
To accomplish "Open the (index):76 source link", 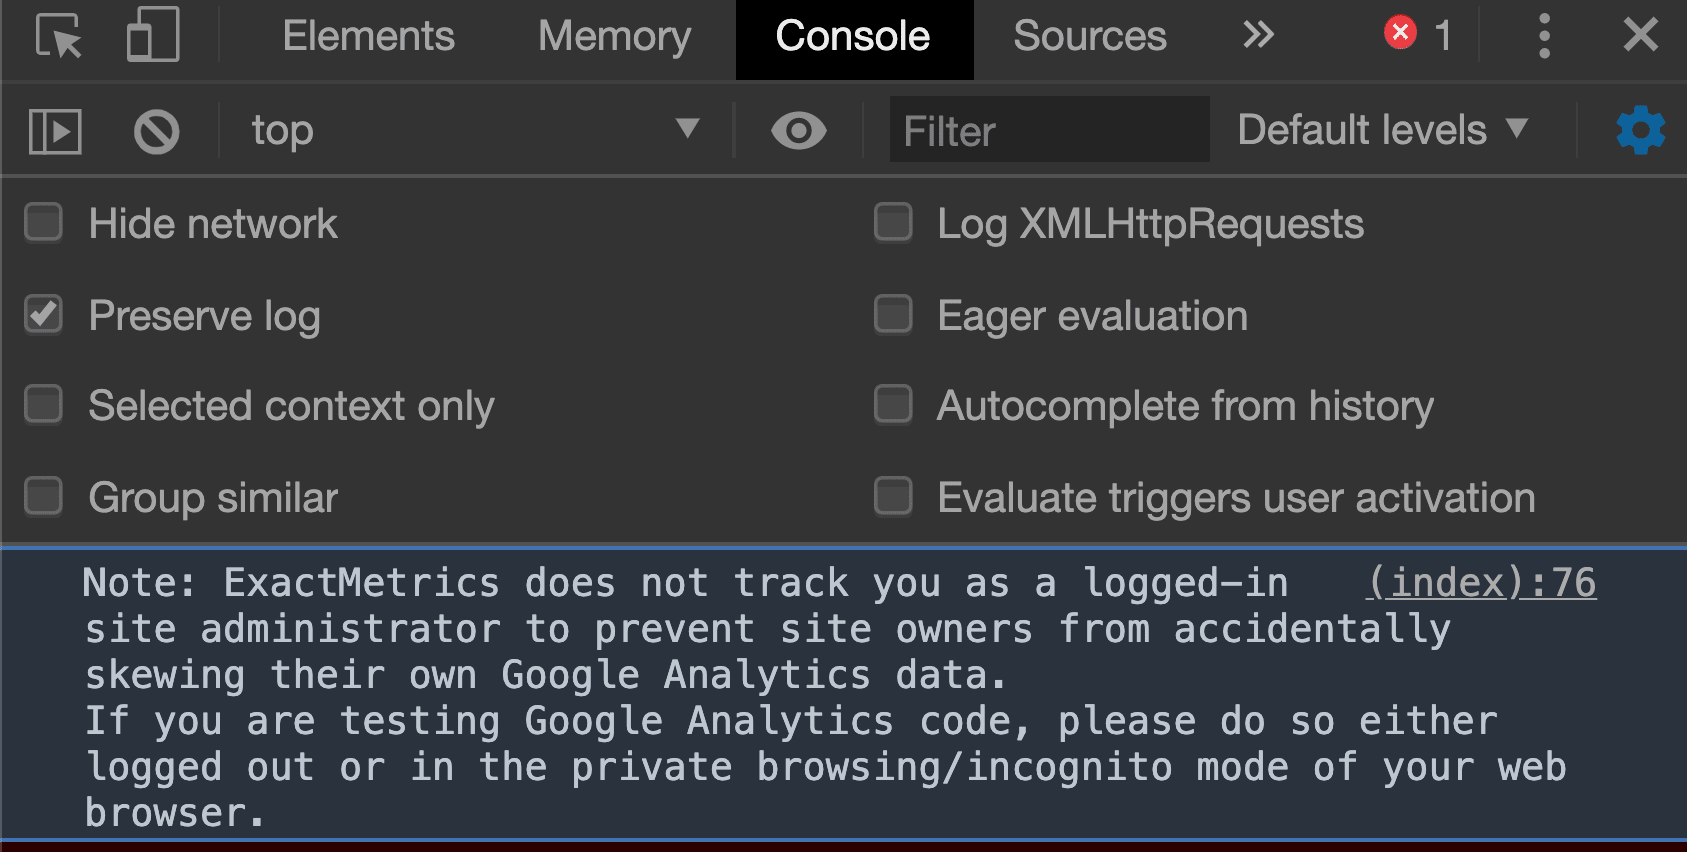I will [1481, 582].
